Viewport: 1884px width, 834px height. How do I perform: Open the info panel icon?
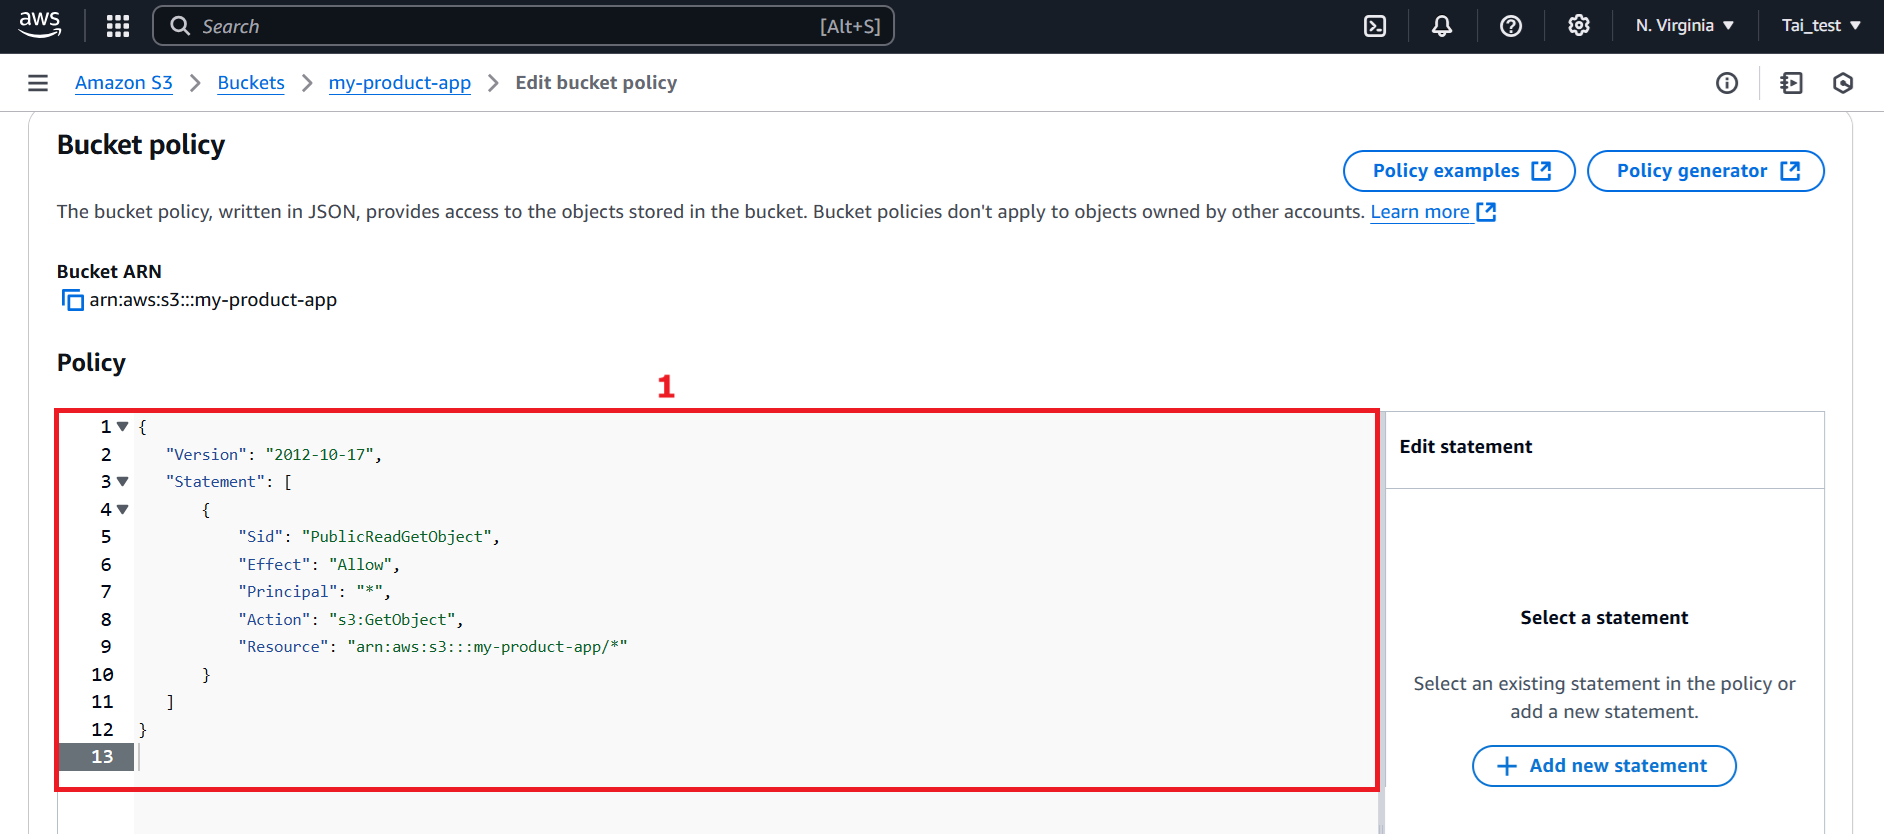(1727, 83)
